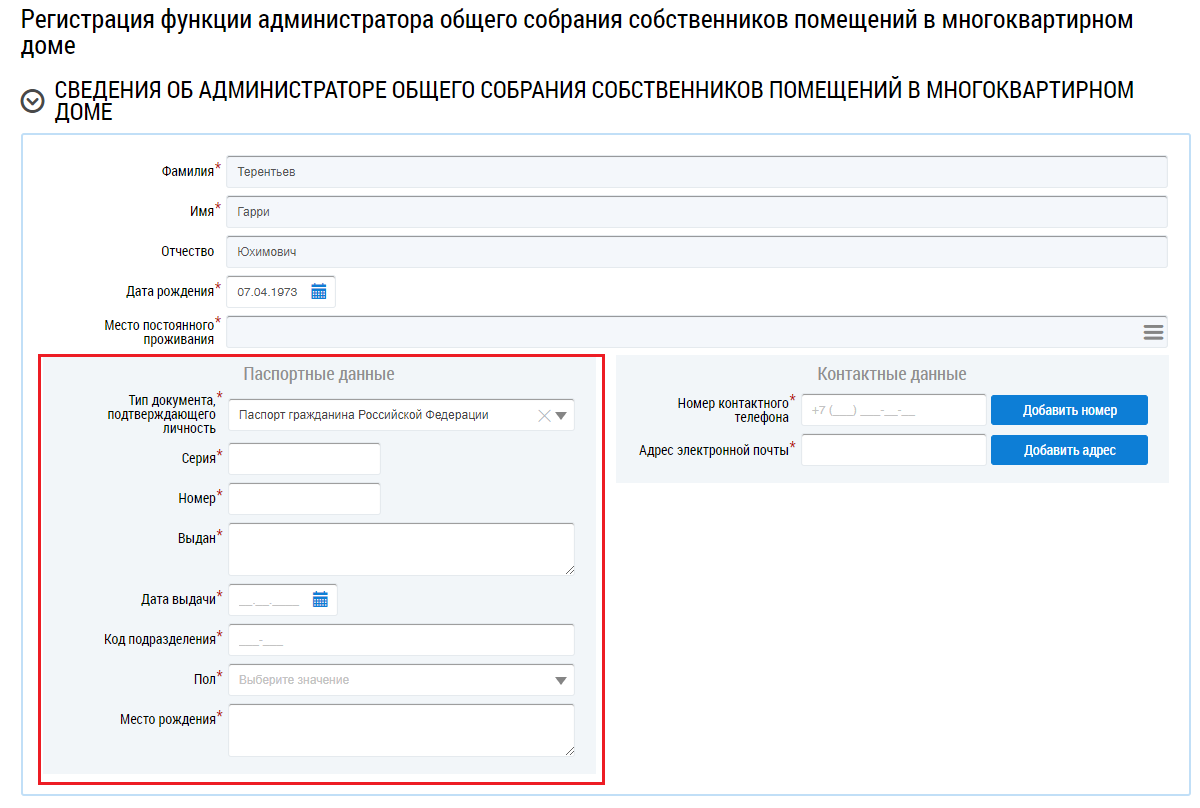This screenshot has width=1200, height=808.
Task: Open the Пол gender dropdown
Action: tap(401, 680)
